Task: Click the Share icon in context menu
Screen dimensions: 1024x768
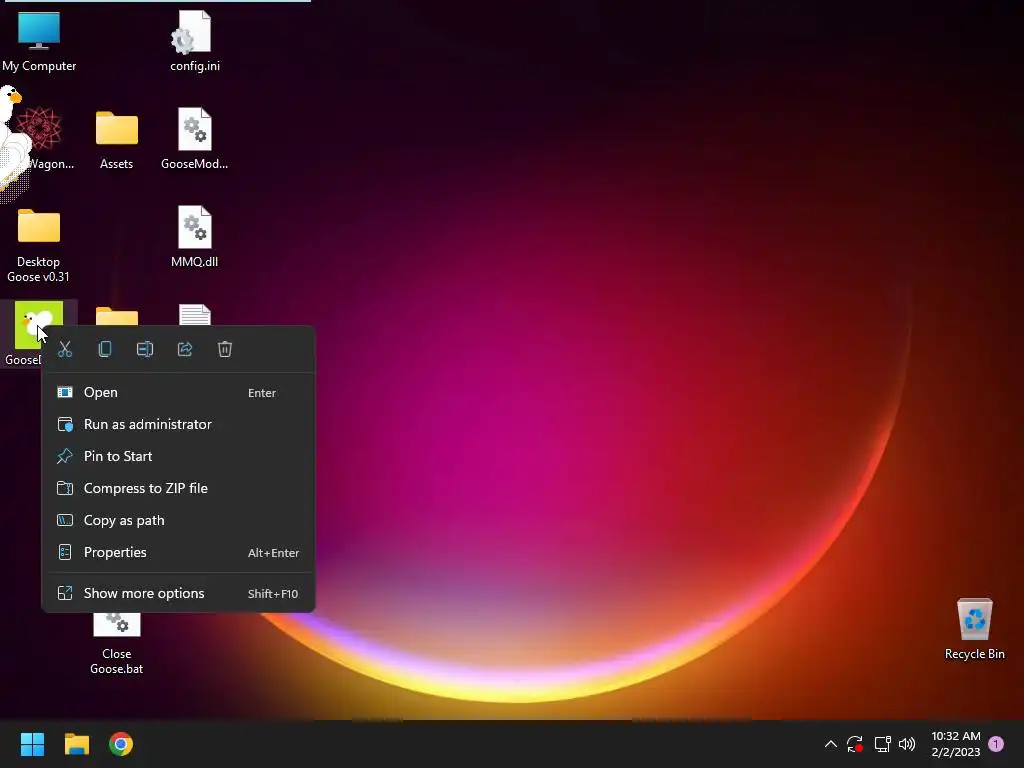Action: coord(185,349)
